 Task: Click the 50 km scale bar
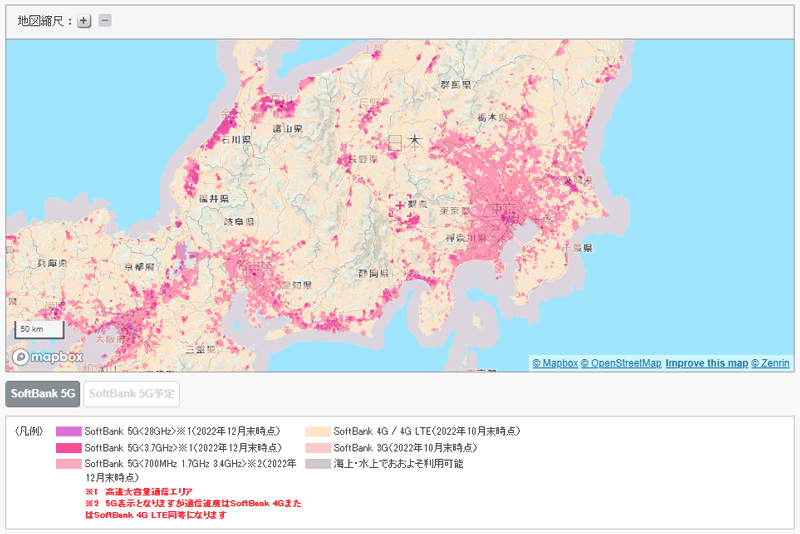pyautogui.click(x=39, y=329)
